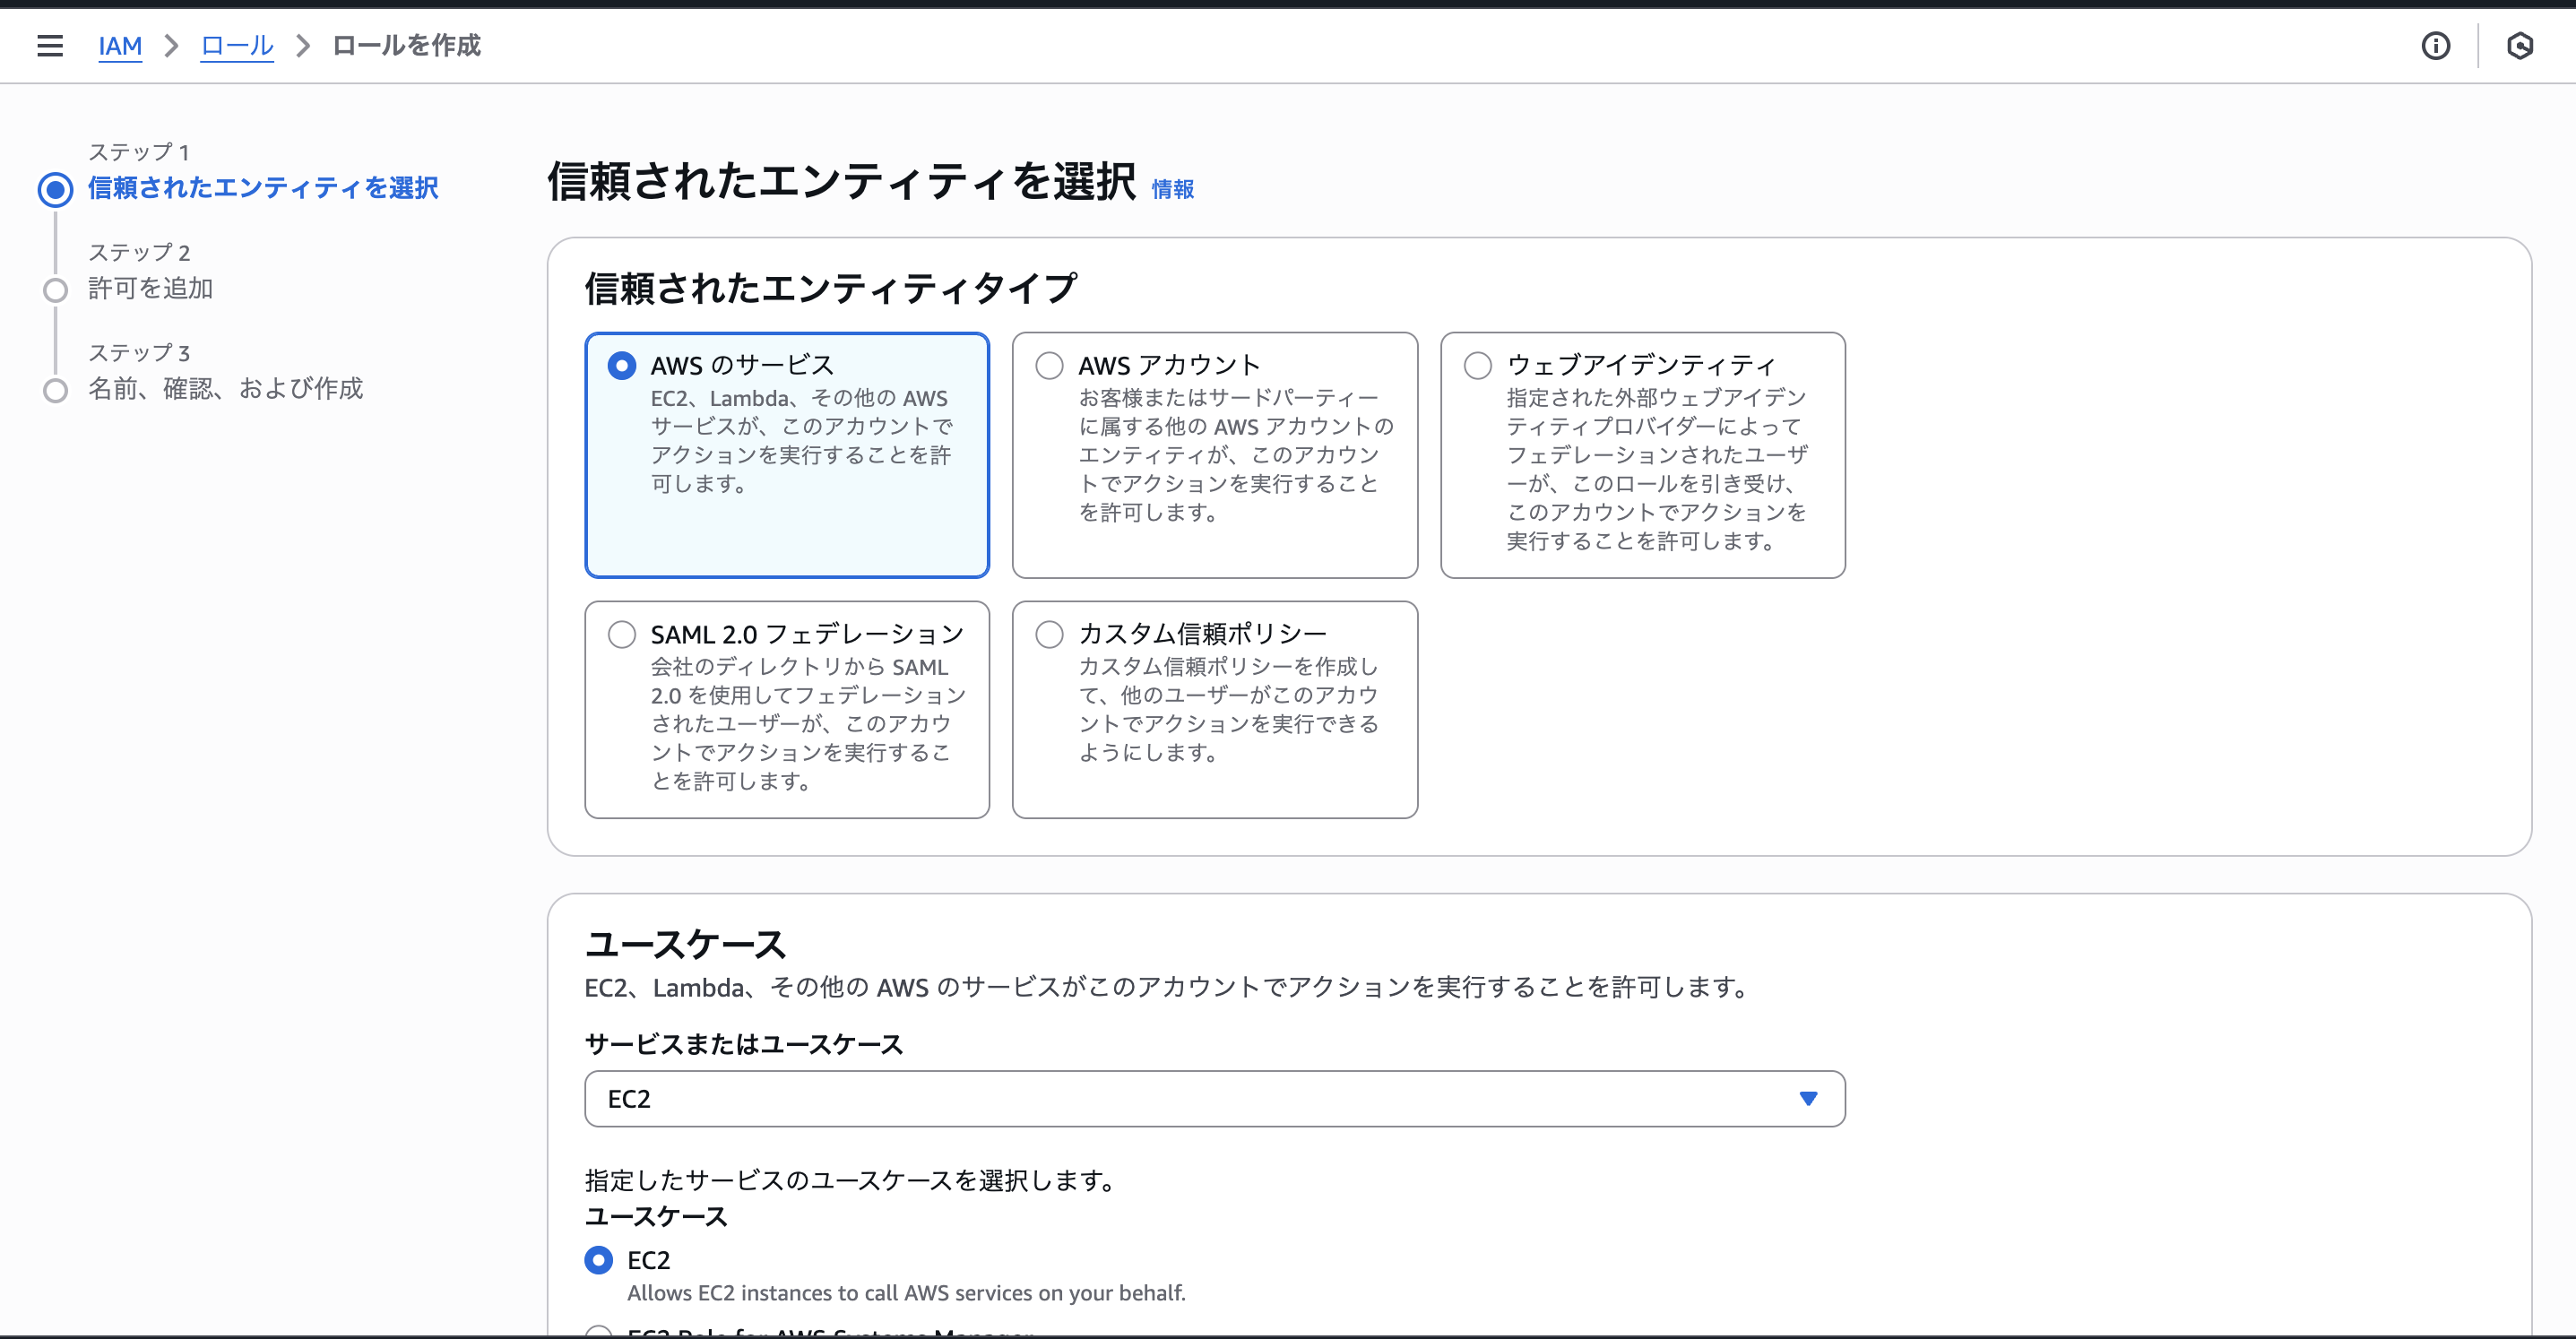
Task: Select the SAML 2.0 フェデレーション option
Action: point(622,633)
